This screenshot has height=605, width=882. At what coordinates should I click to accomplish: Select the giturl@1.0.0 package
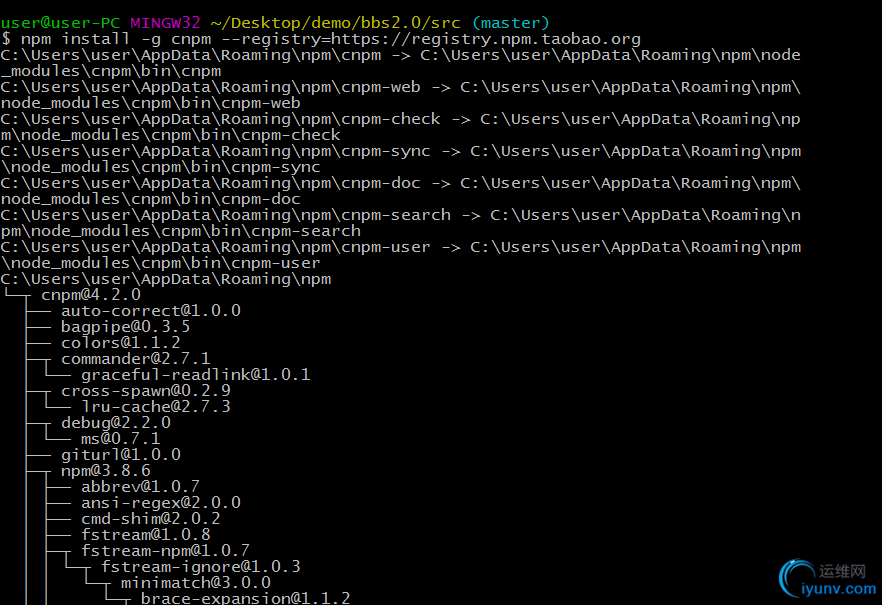click(x=120, y=455)
